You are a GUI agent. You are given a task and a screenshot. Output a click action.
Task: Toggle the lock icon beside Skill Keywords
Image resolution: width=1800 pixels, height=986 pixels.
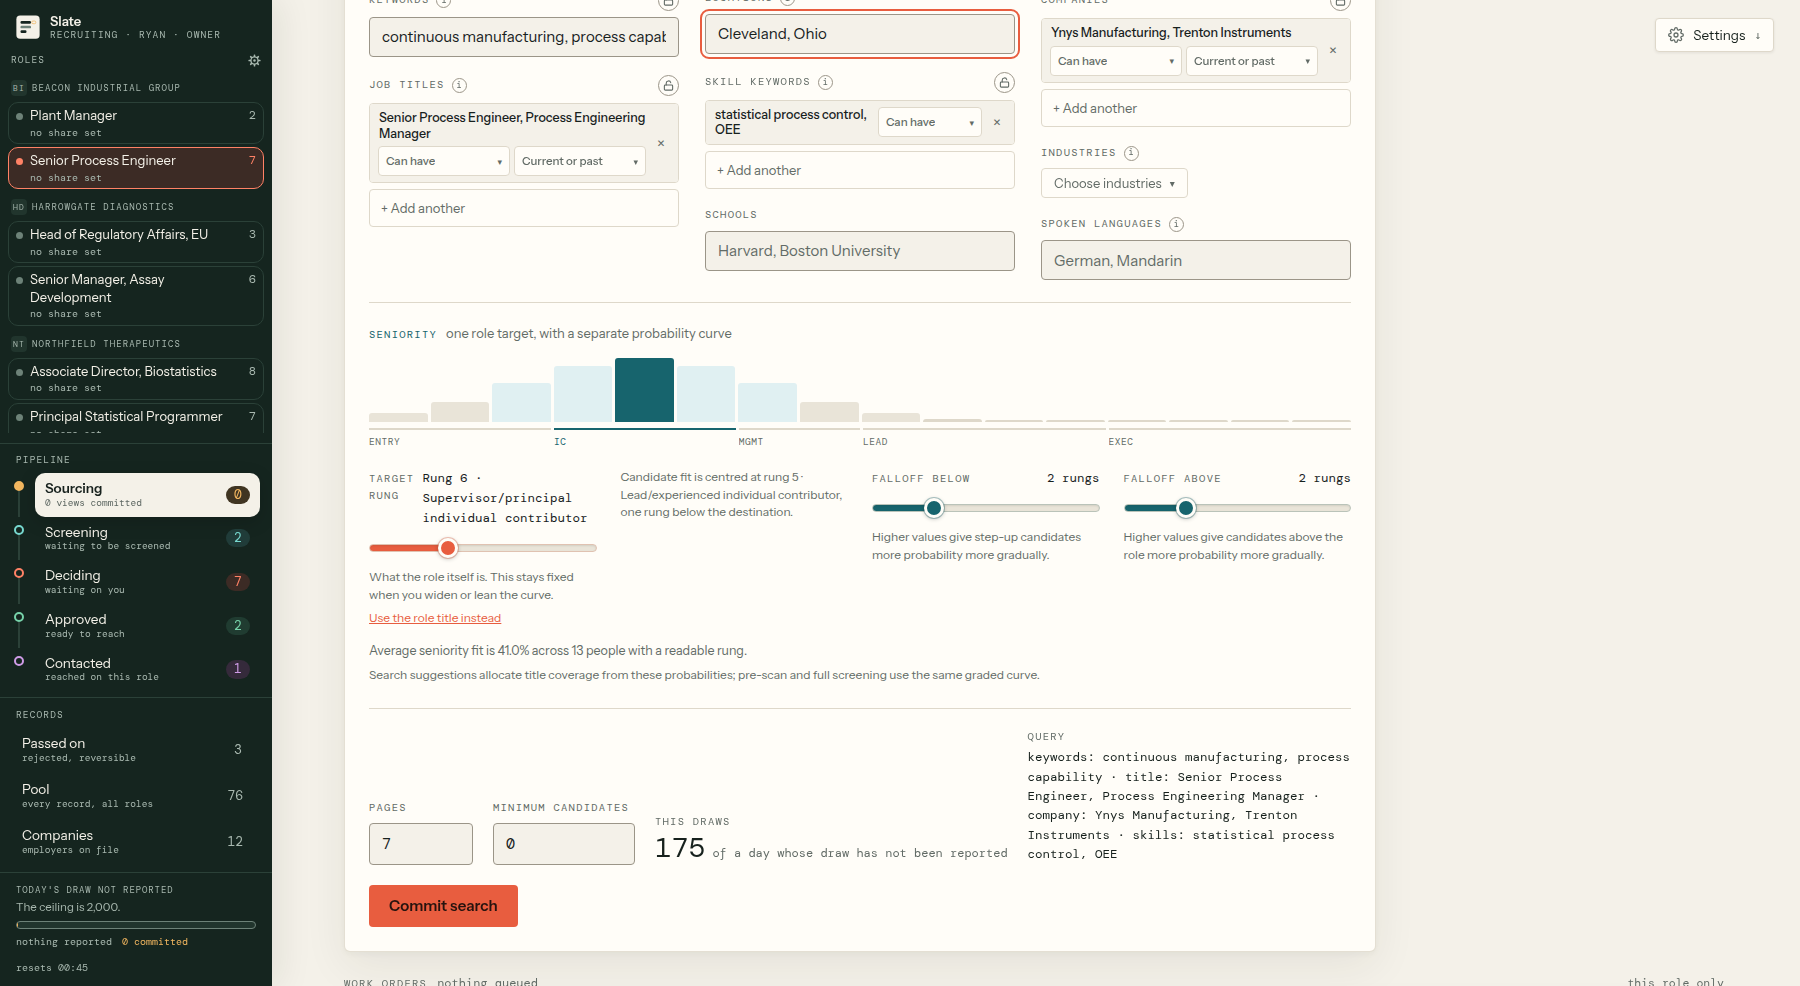pyautogui.click(x=1004, y=83)
